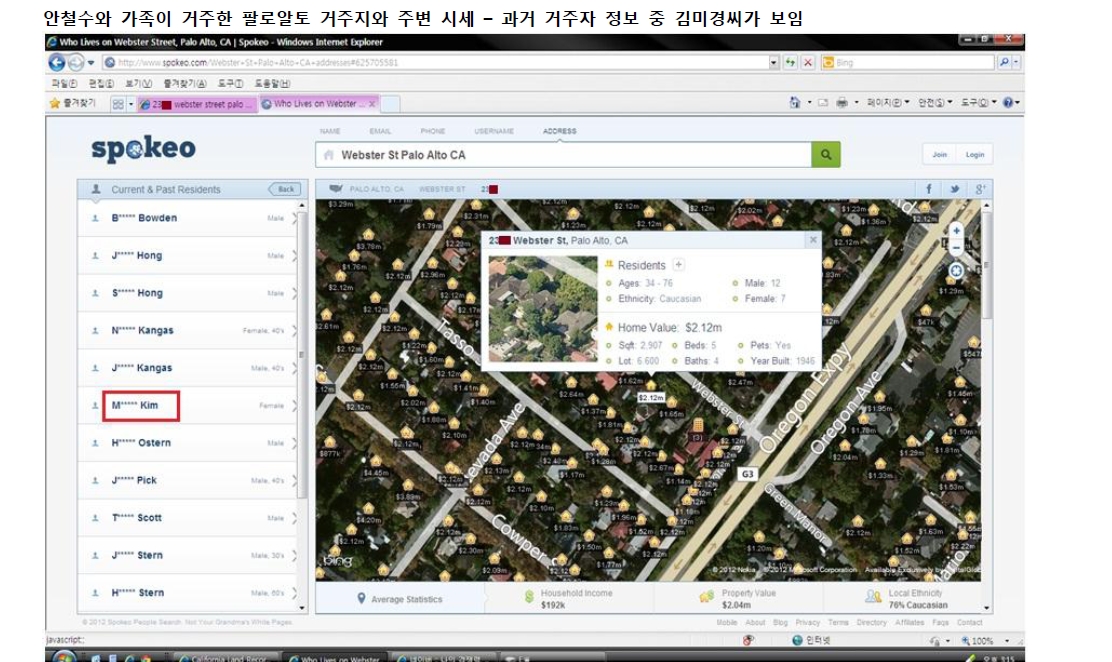Open the Terms footer link
This screenshot has height=662, width=1112.
(x=838, y=622)
